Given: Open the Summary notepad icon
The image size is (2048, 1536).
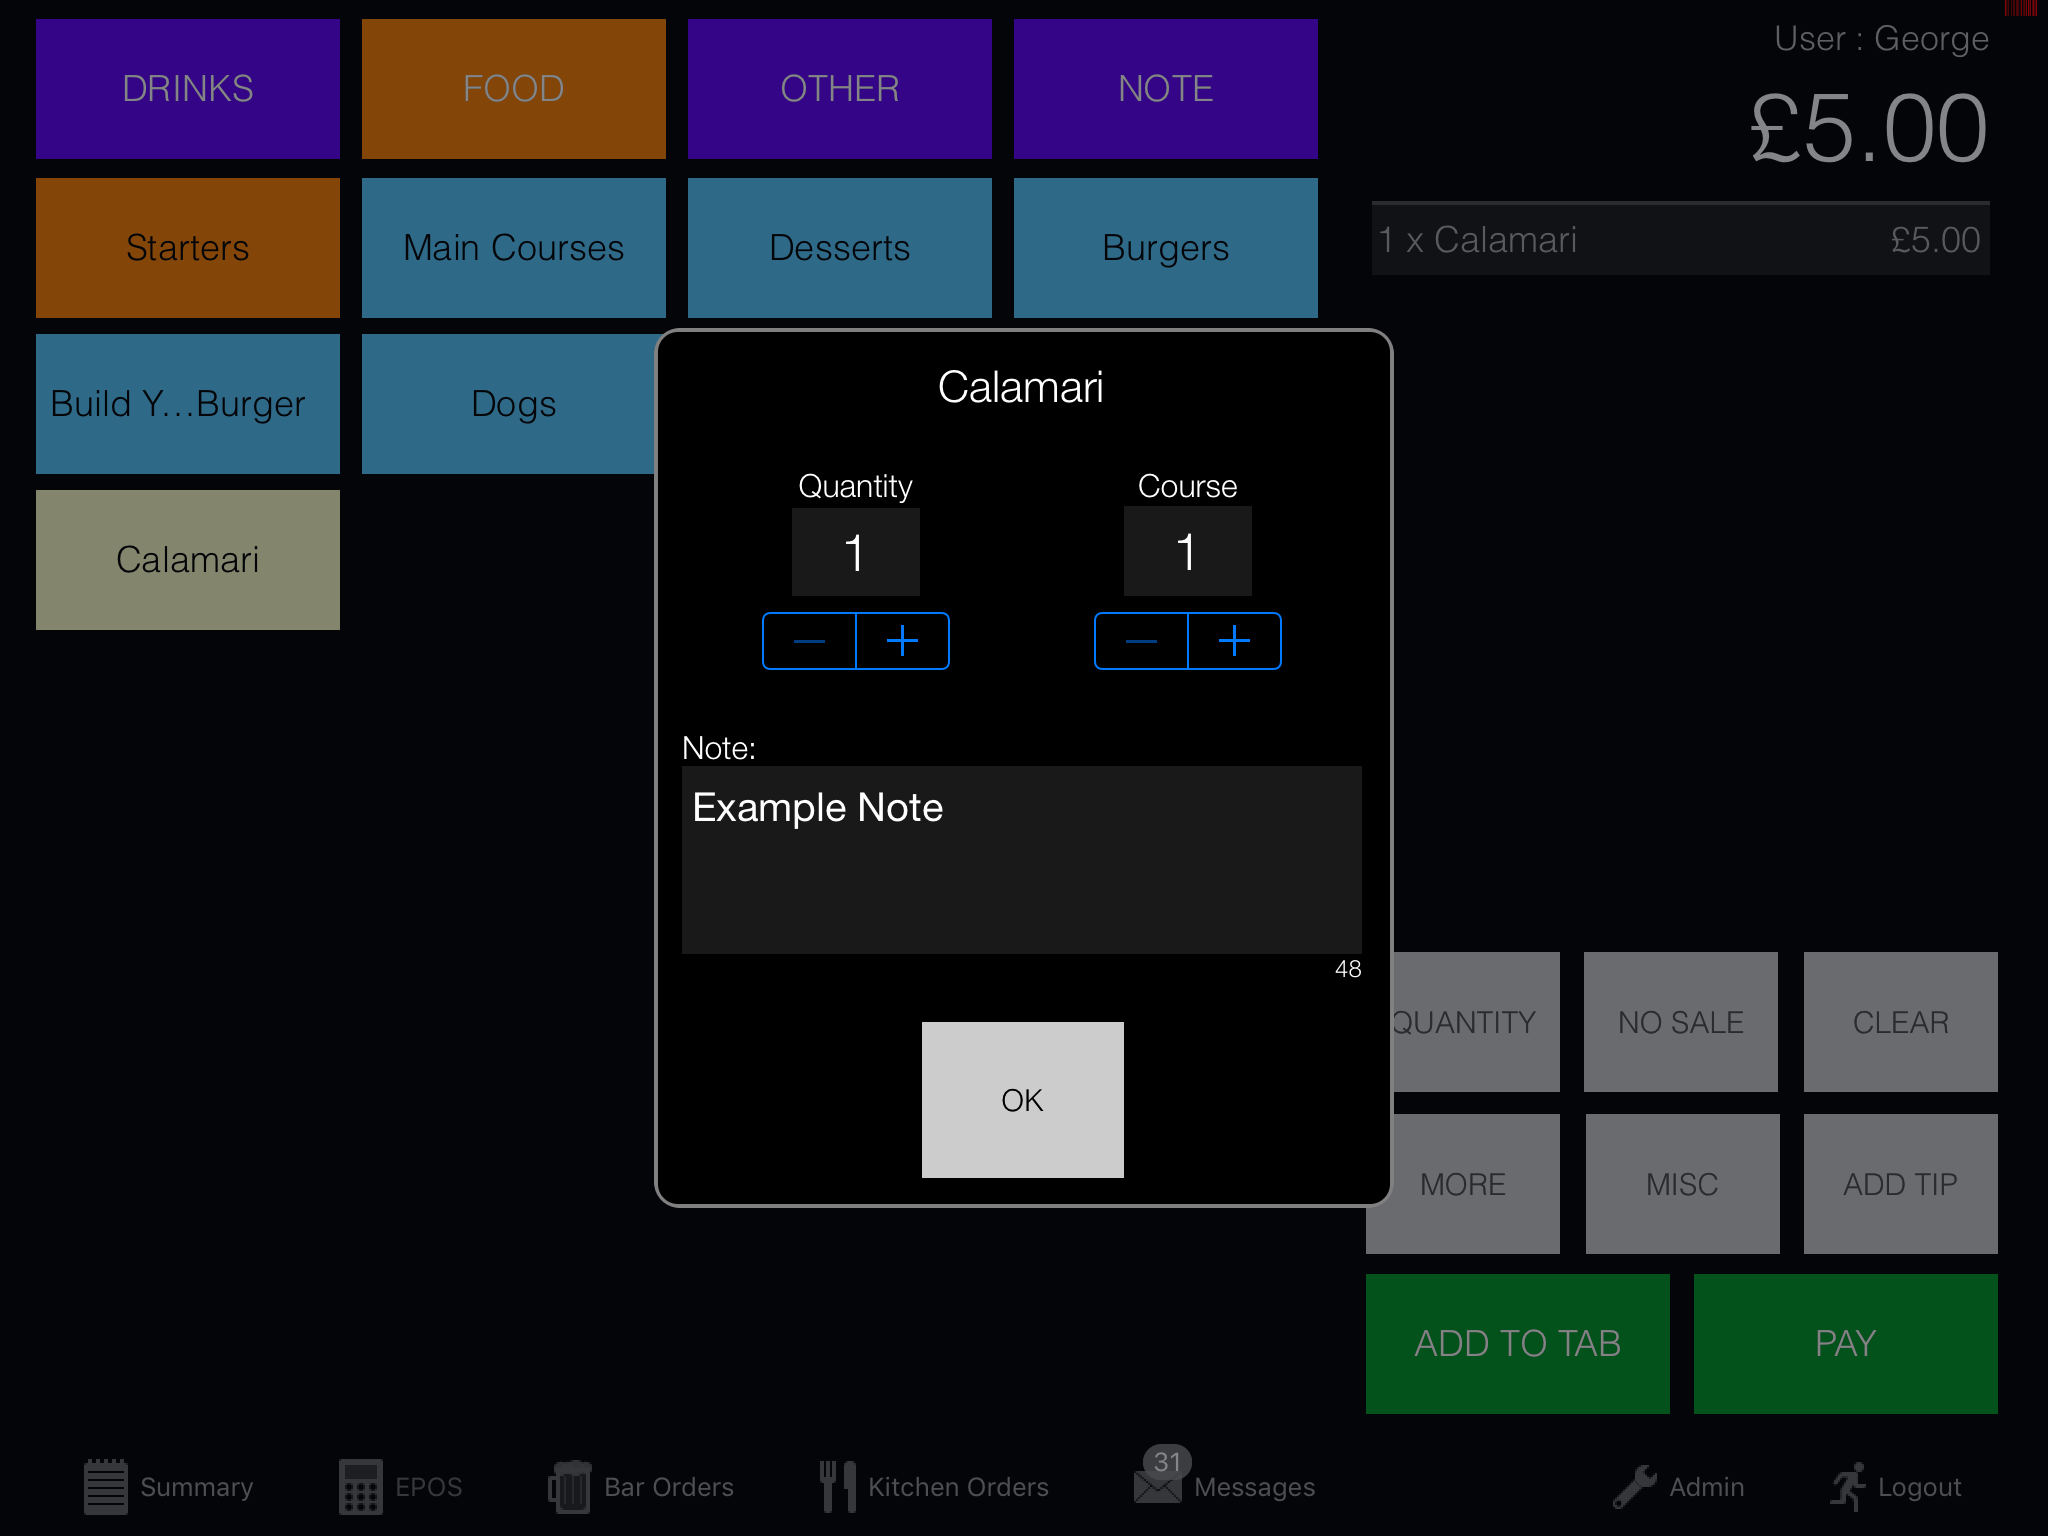Looking at the screenshot, I should click(106, 1486).
